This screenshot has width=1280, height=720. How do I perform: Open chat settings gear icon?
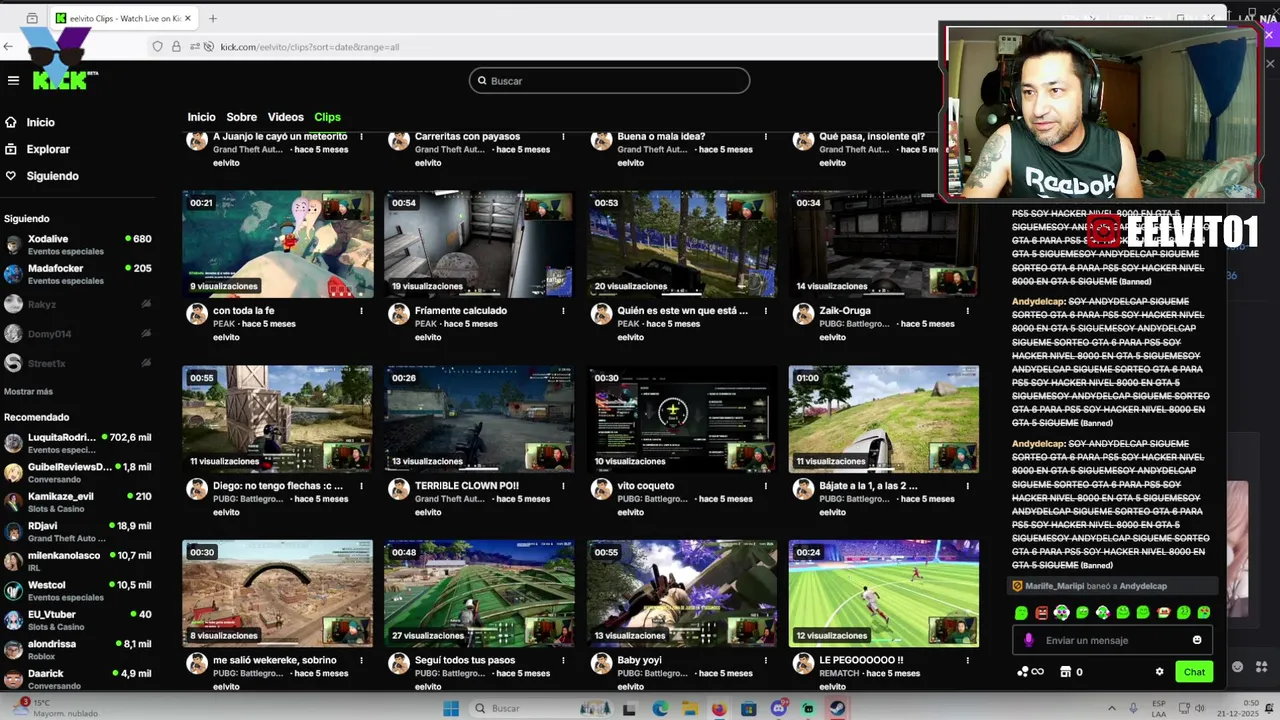[x=1159, y=672]
